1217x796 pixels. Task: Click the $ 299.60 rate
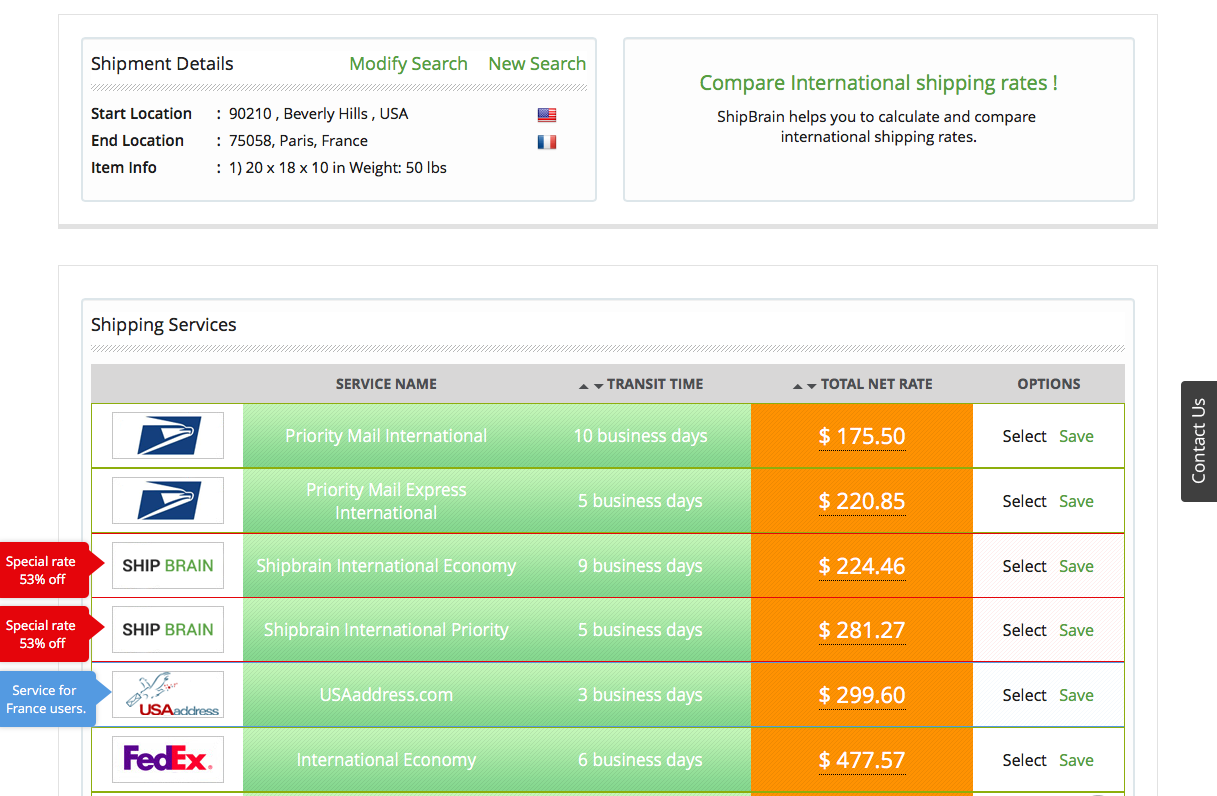click(862, 695)
